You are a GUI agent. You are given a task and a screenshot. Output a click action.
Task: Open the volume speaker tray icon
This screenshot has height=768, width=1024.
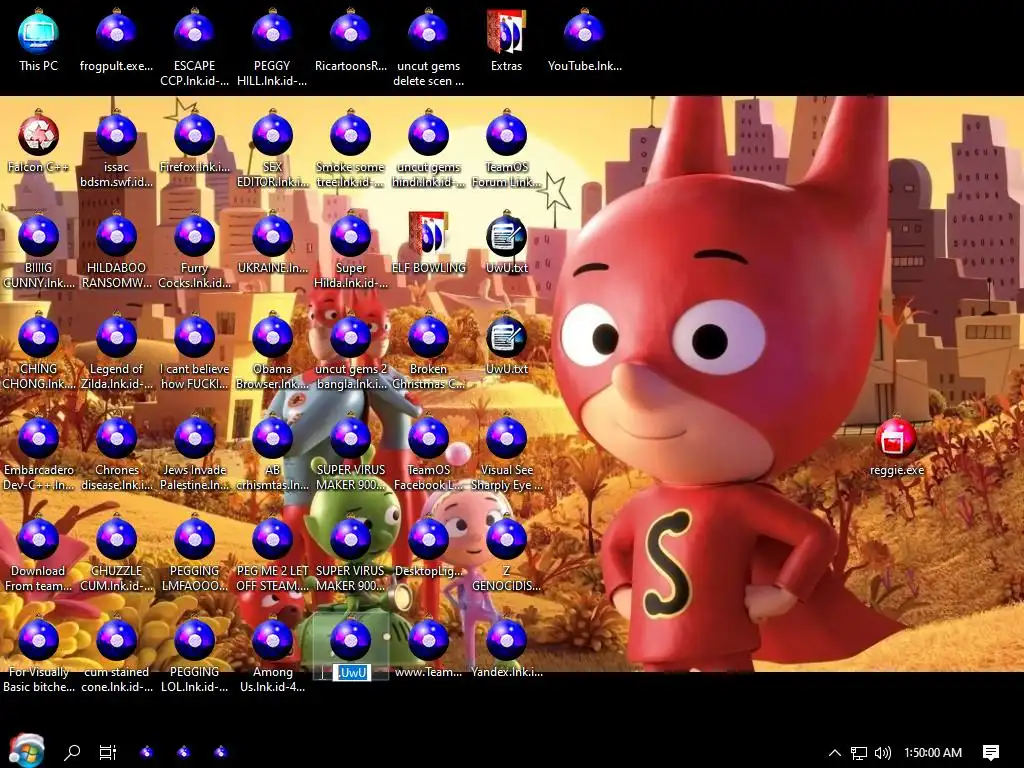[882, 753]
